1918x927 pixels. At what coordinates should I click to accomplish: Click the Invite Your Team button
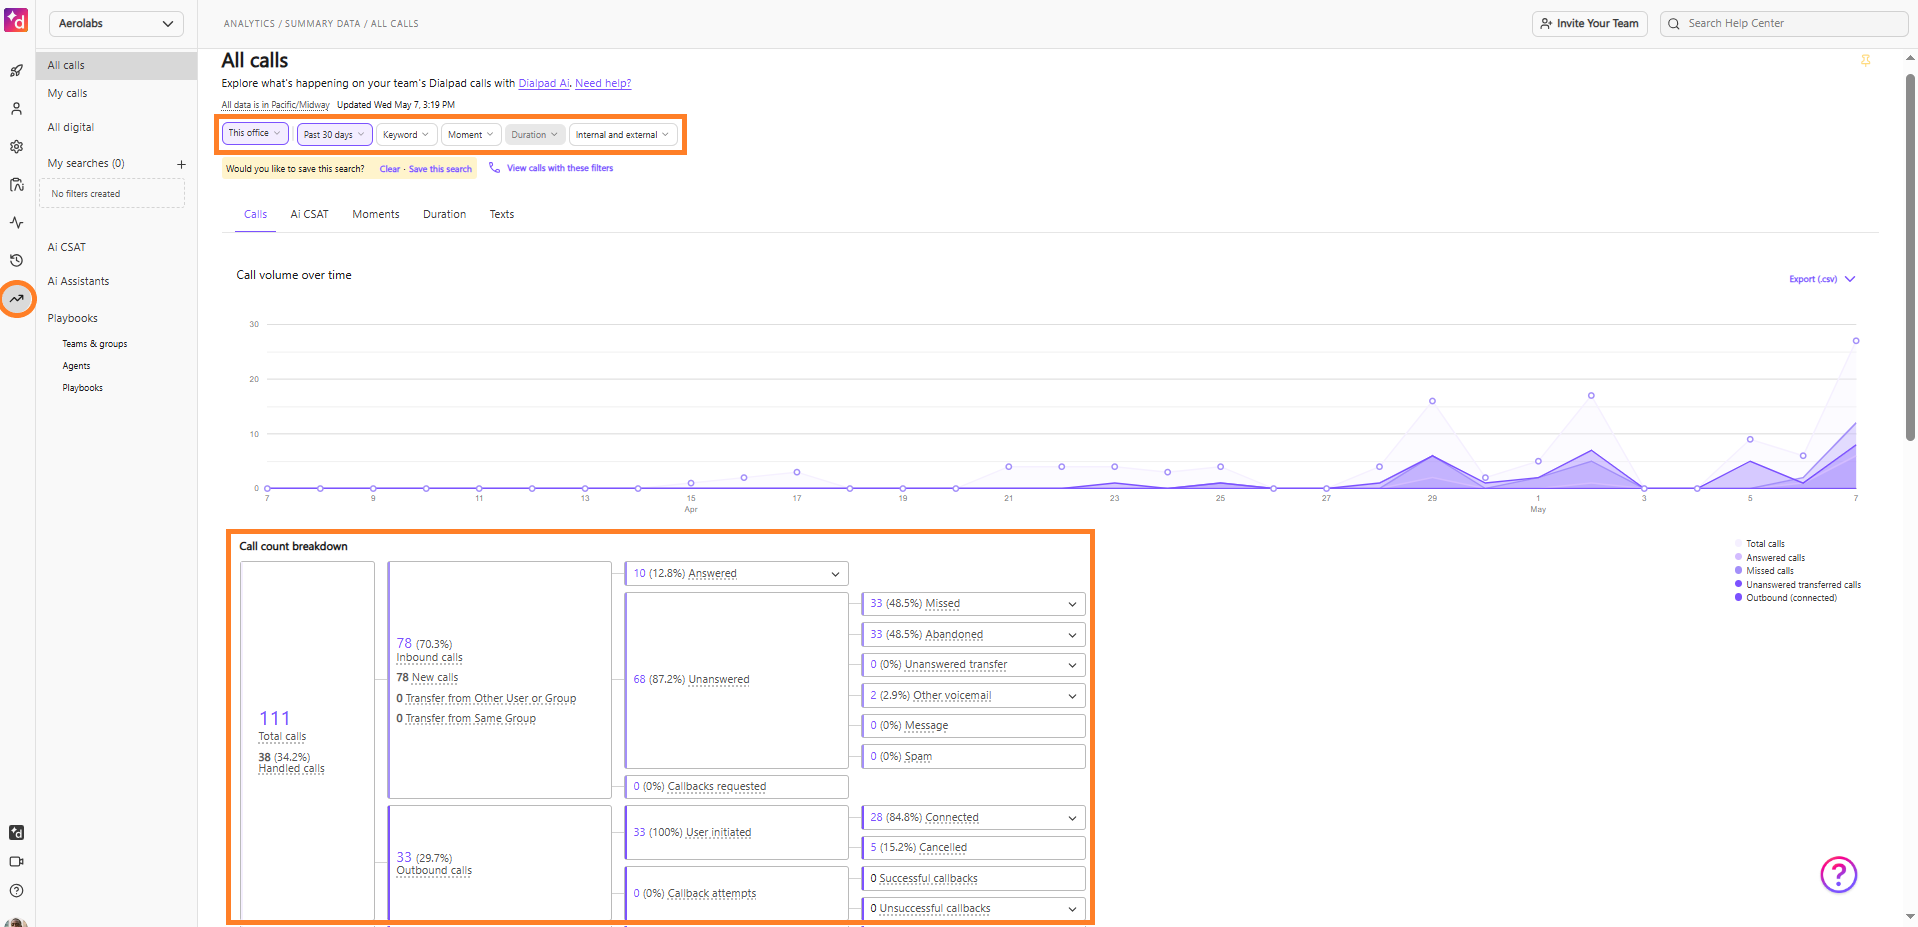(1590, 24)
